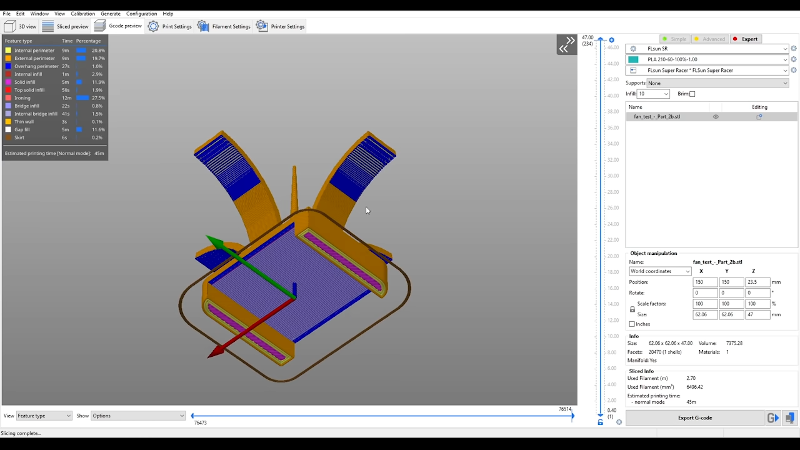
Task: Check the Inches checkbox
Action: click(x=631, y=324)
